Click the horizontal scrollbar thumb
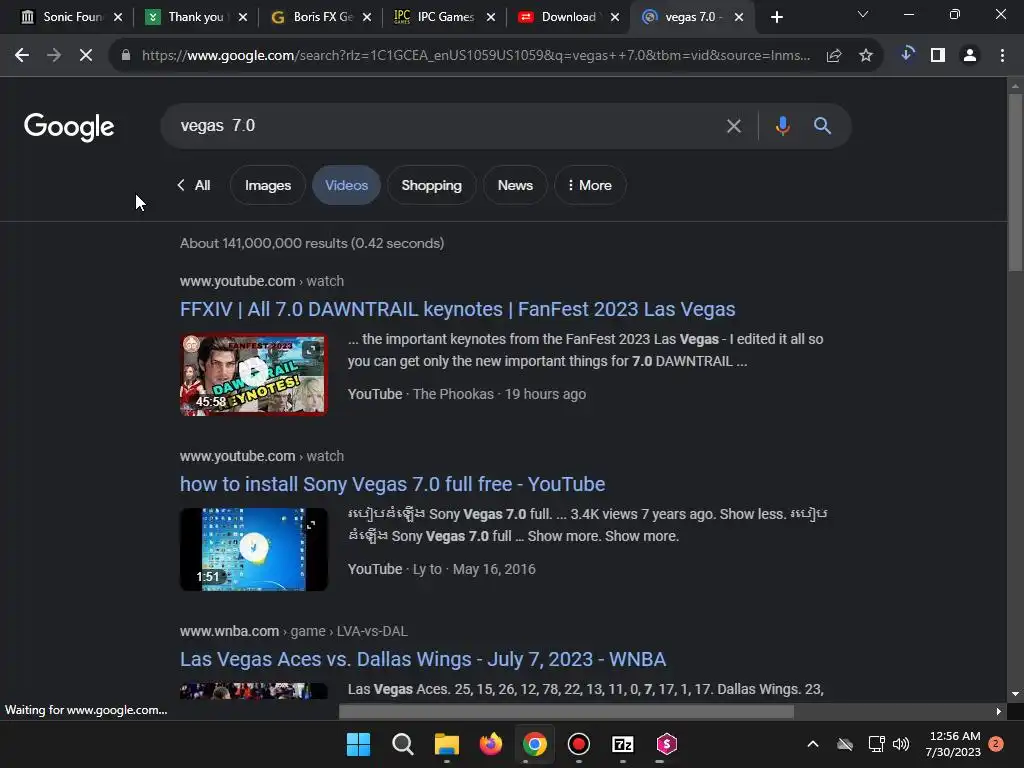The height and width of the screenshot is (768, 1024). [x=566, y=711]
